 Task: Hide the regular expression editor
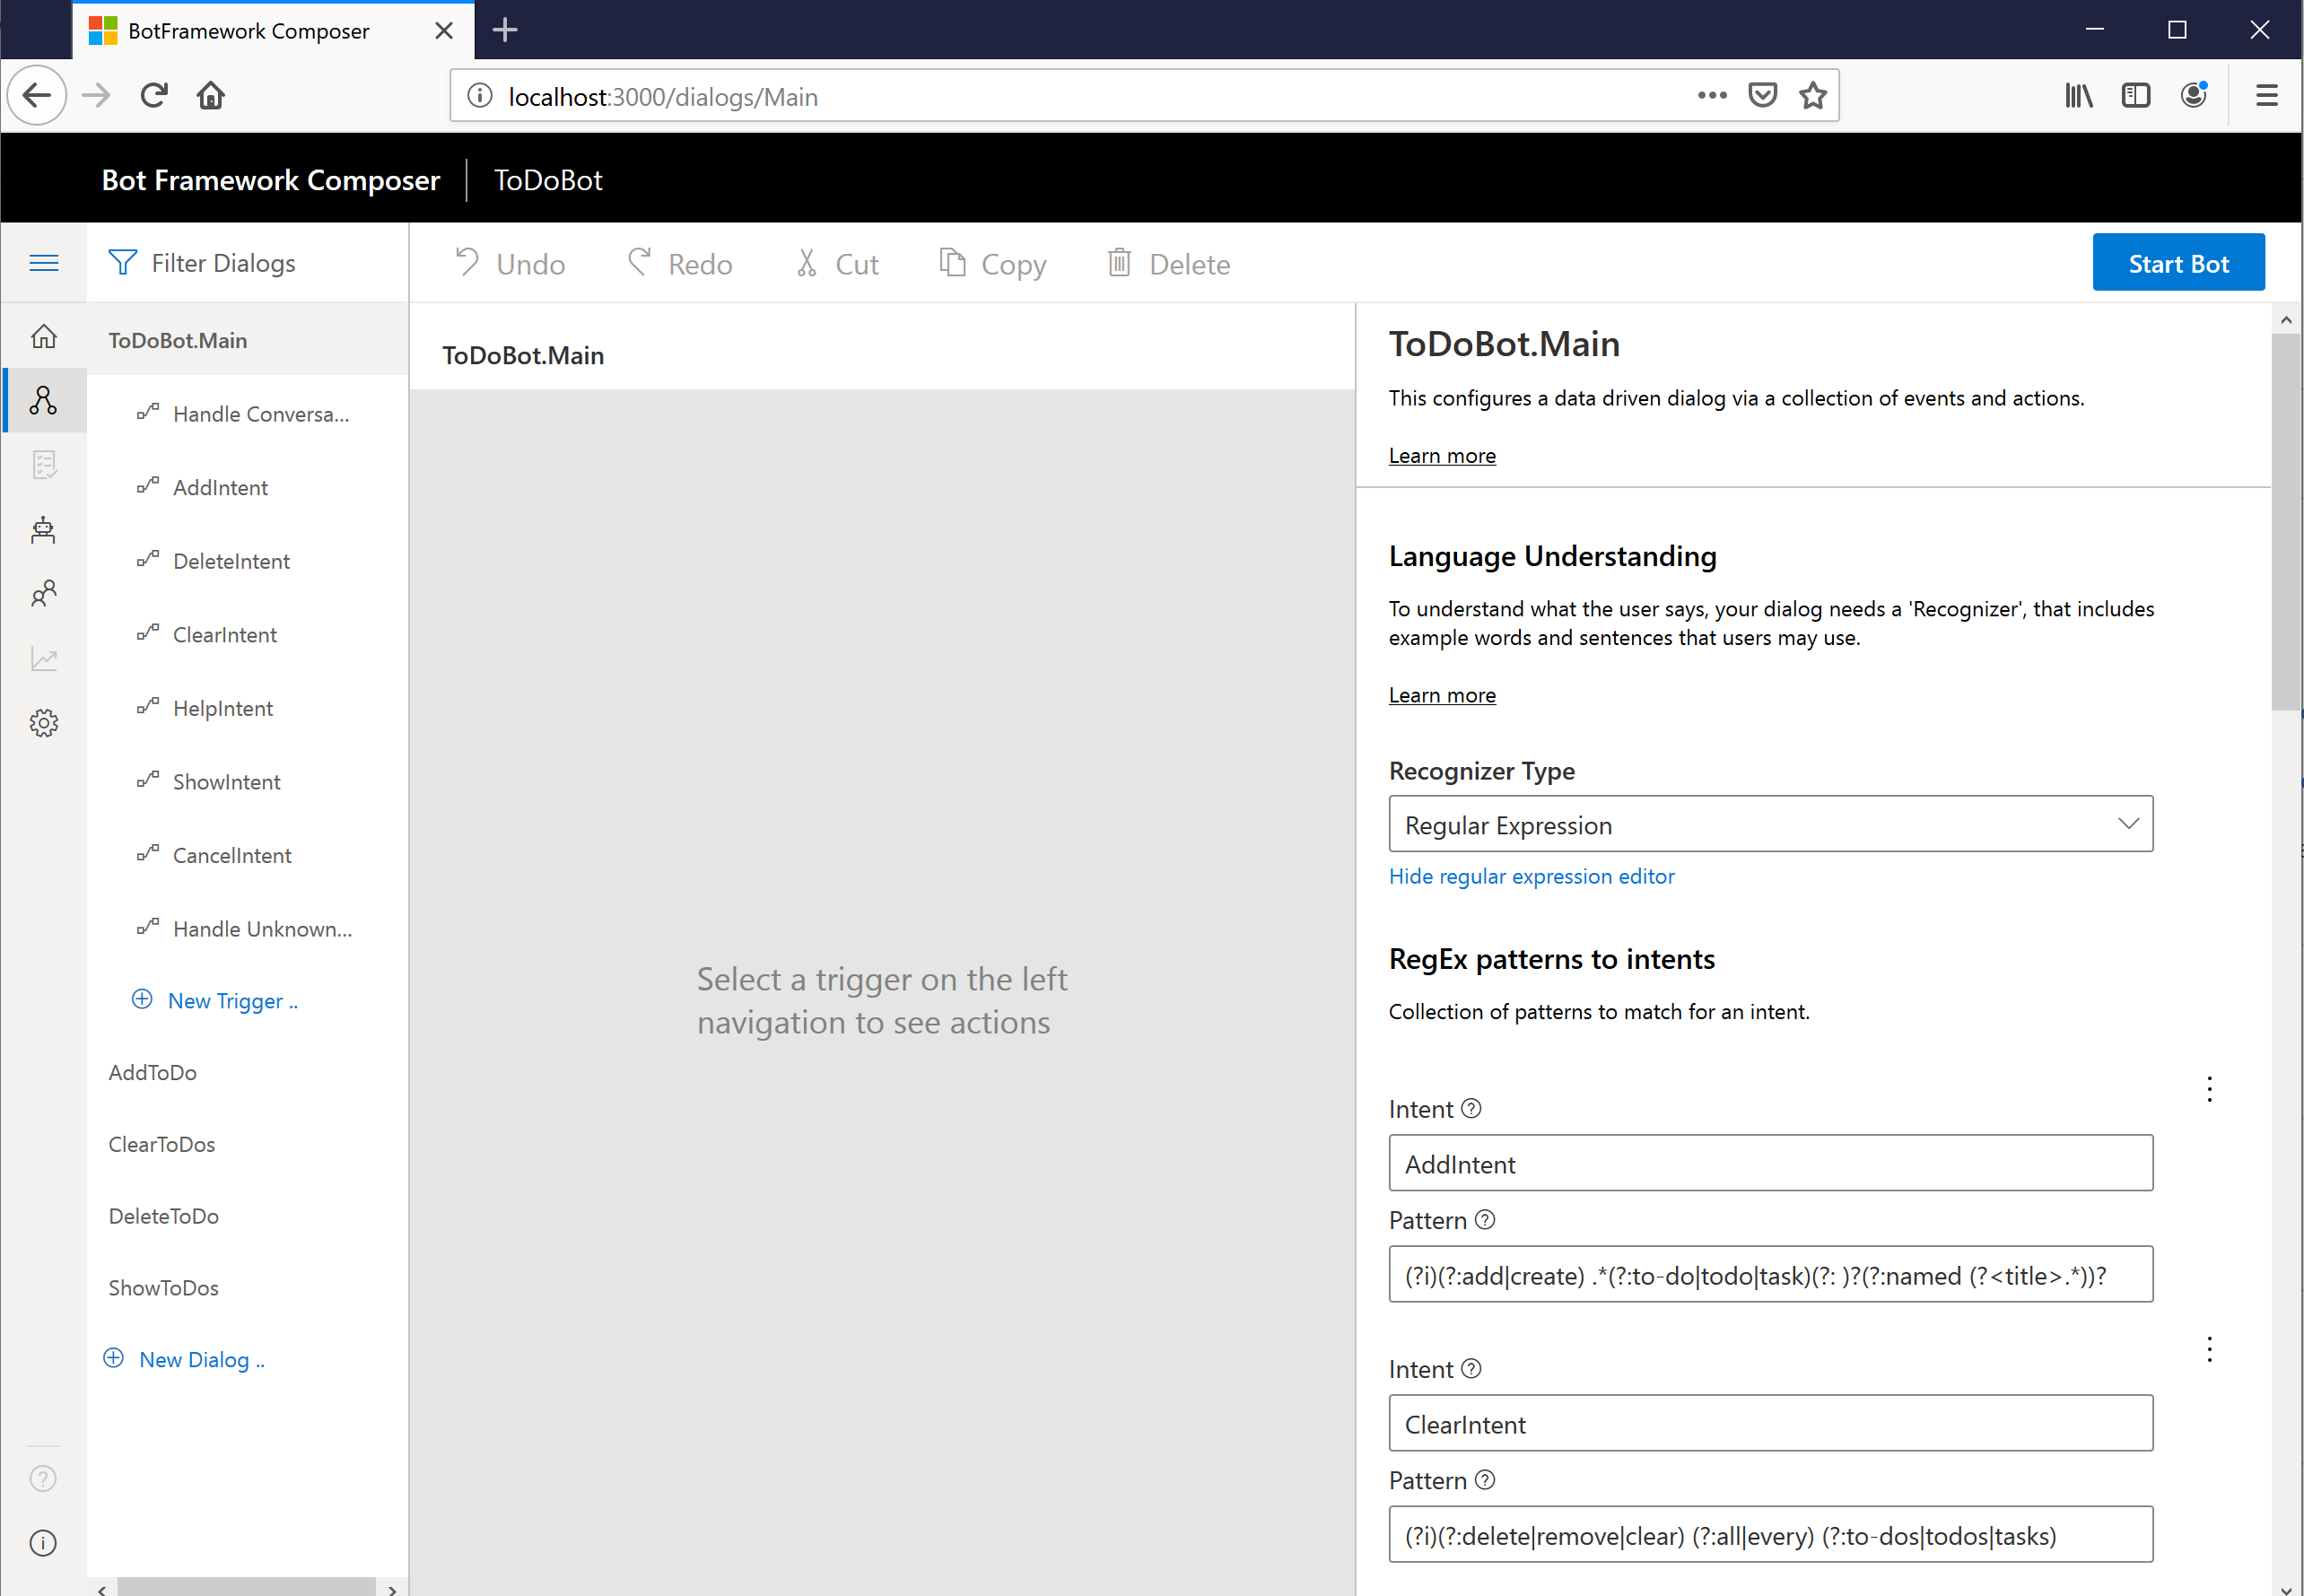point(1531,876)
